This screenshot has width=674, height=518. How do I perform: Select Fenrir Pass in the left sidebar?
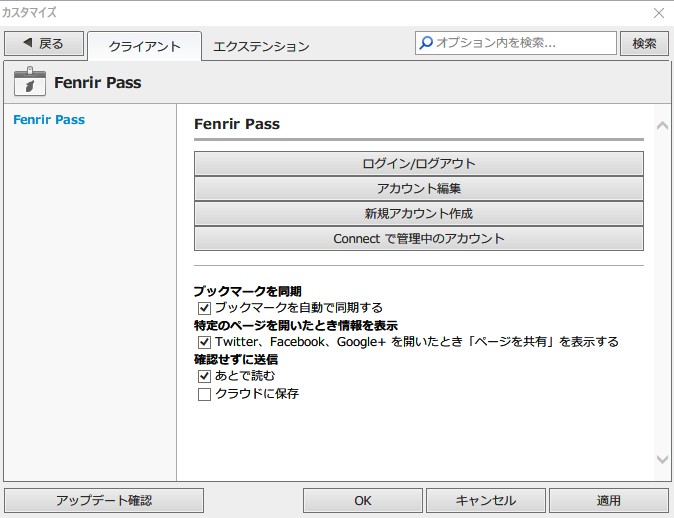(49, 120)
